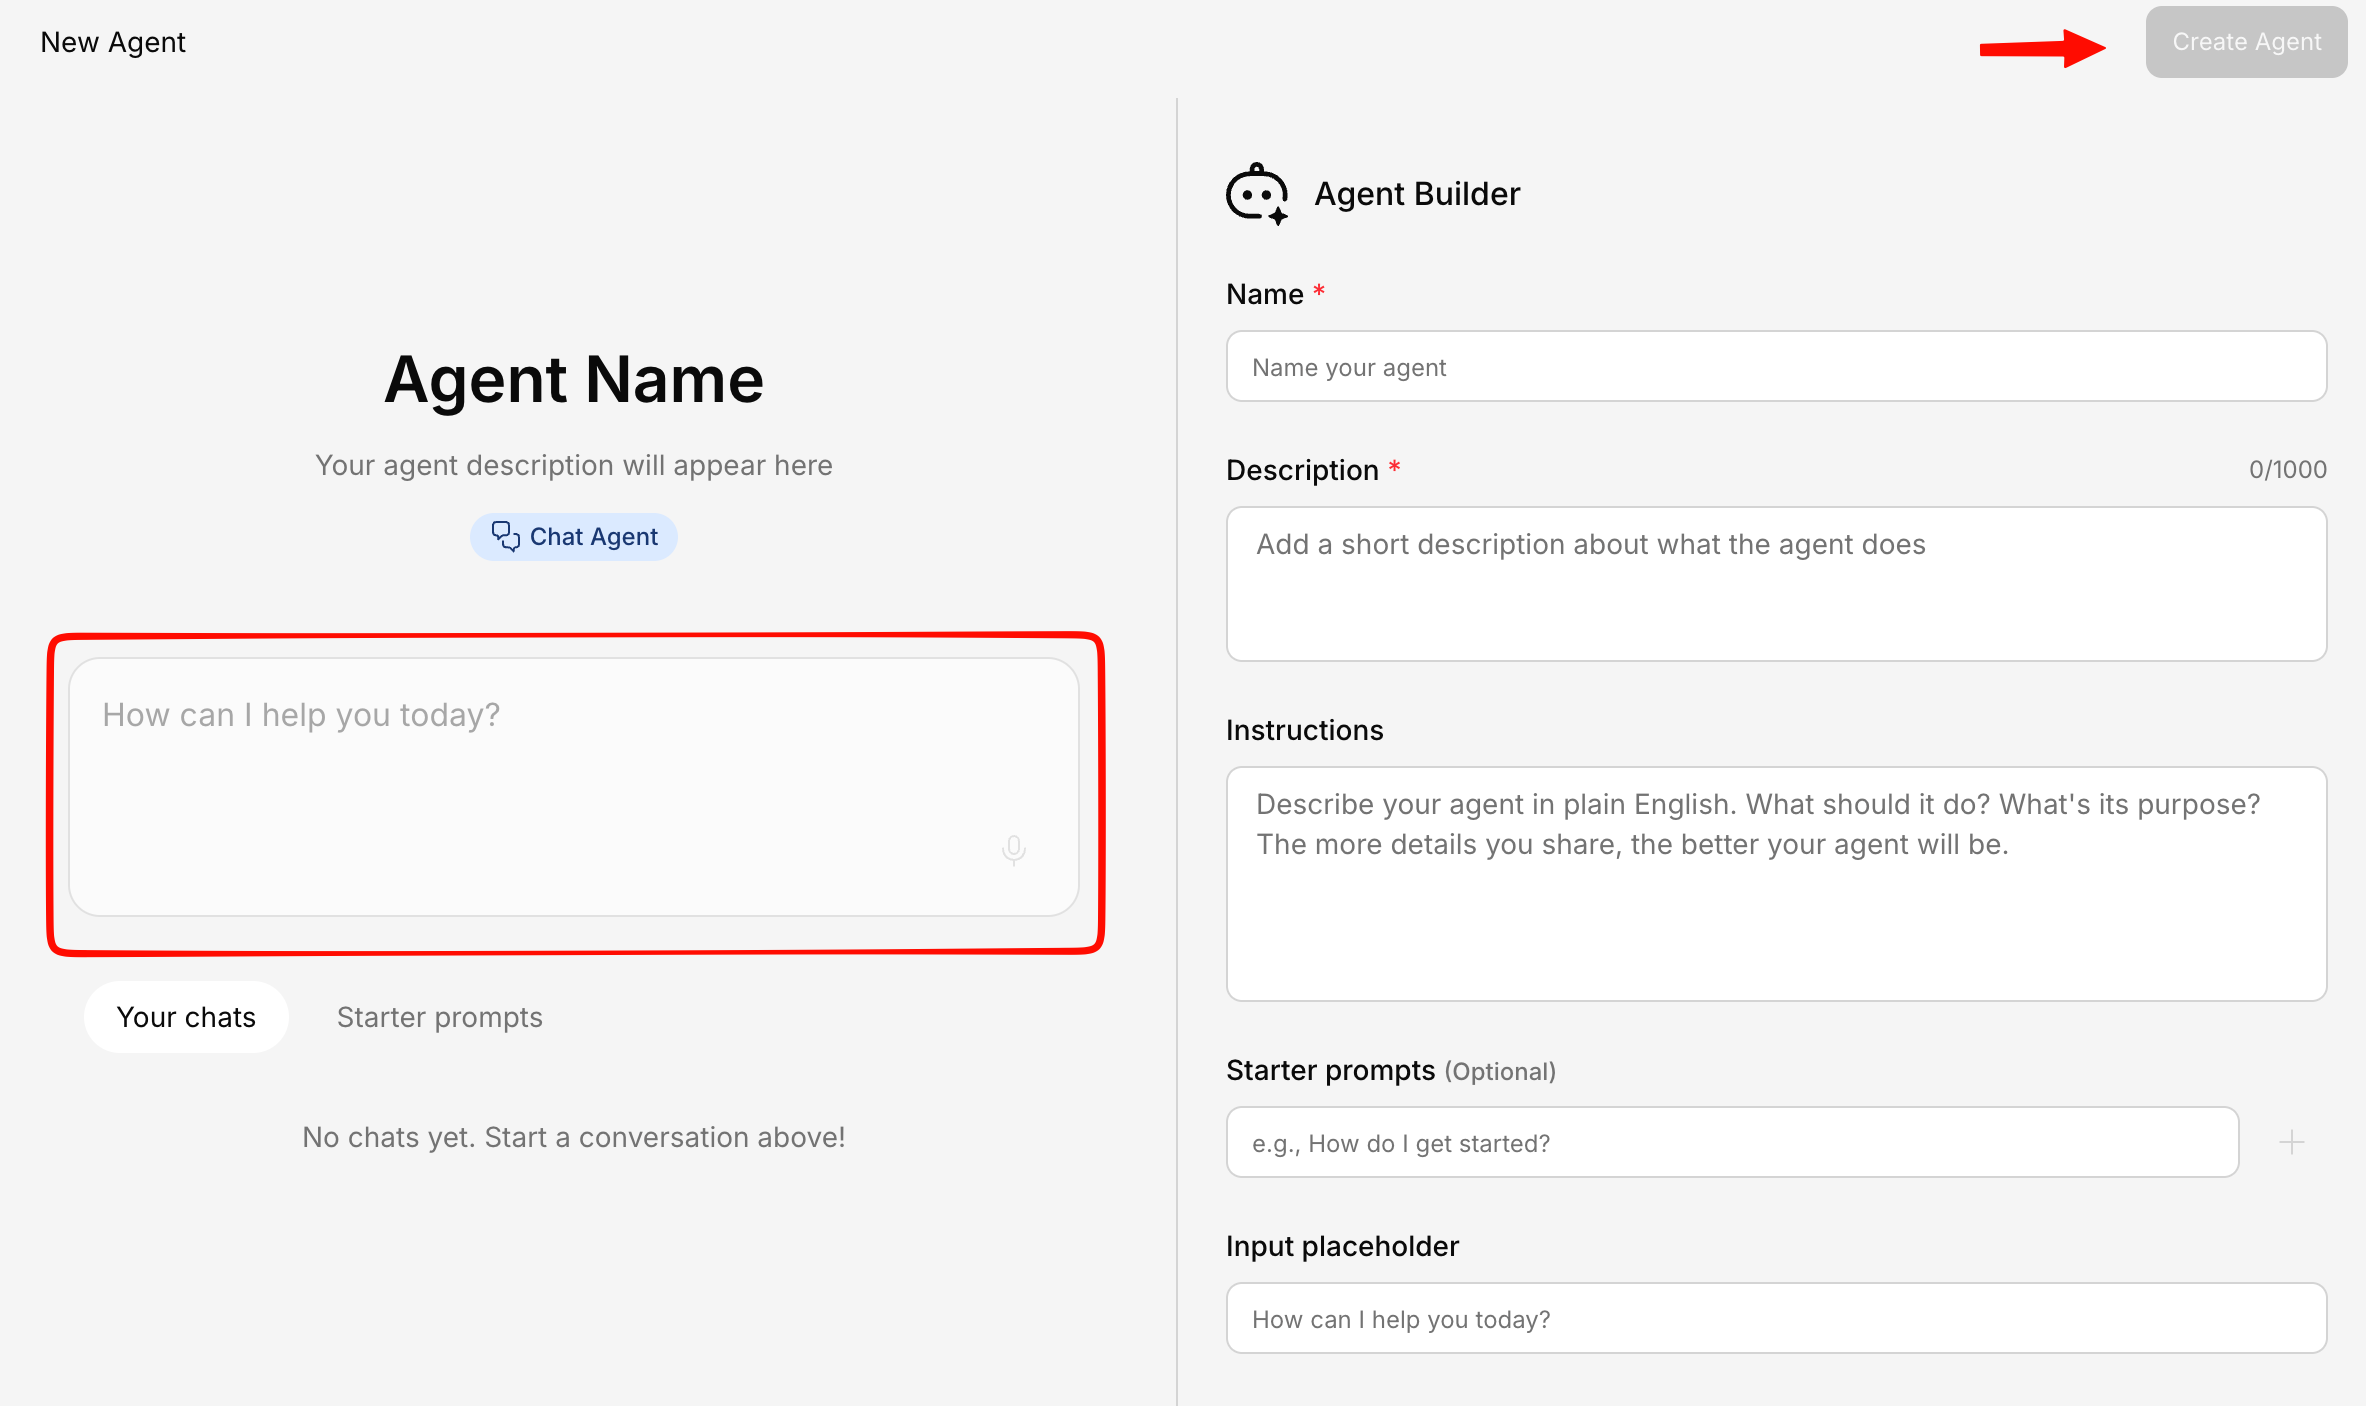Focus the Name your agent field
This screenshot has width=2366, height=1406.
pyautogui.click(x=1775, y=367)
